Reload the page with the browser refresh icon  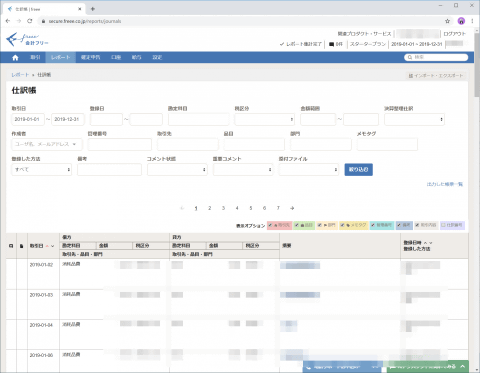click(x=30, y=21)
